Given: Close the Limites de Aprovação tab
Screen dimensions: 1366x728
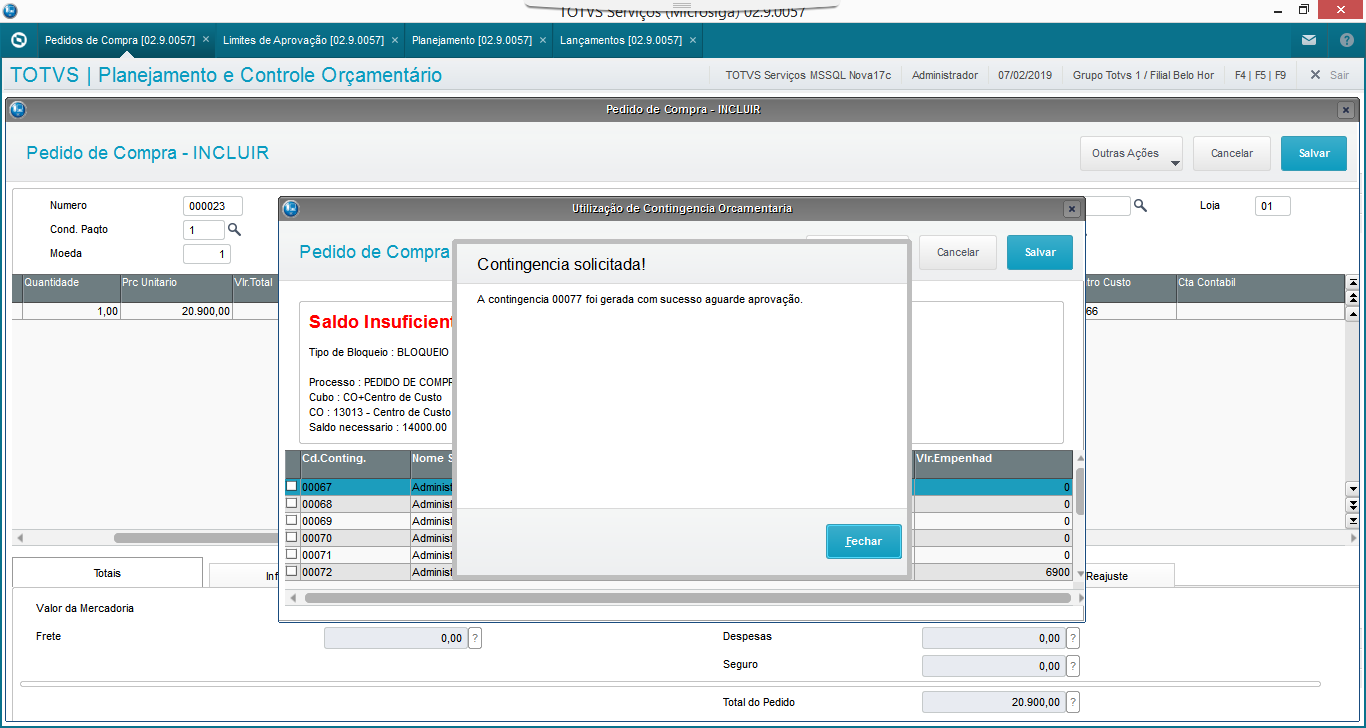Looking at the screenshot, I should [x=395, y=40].
